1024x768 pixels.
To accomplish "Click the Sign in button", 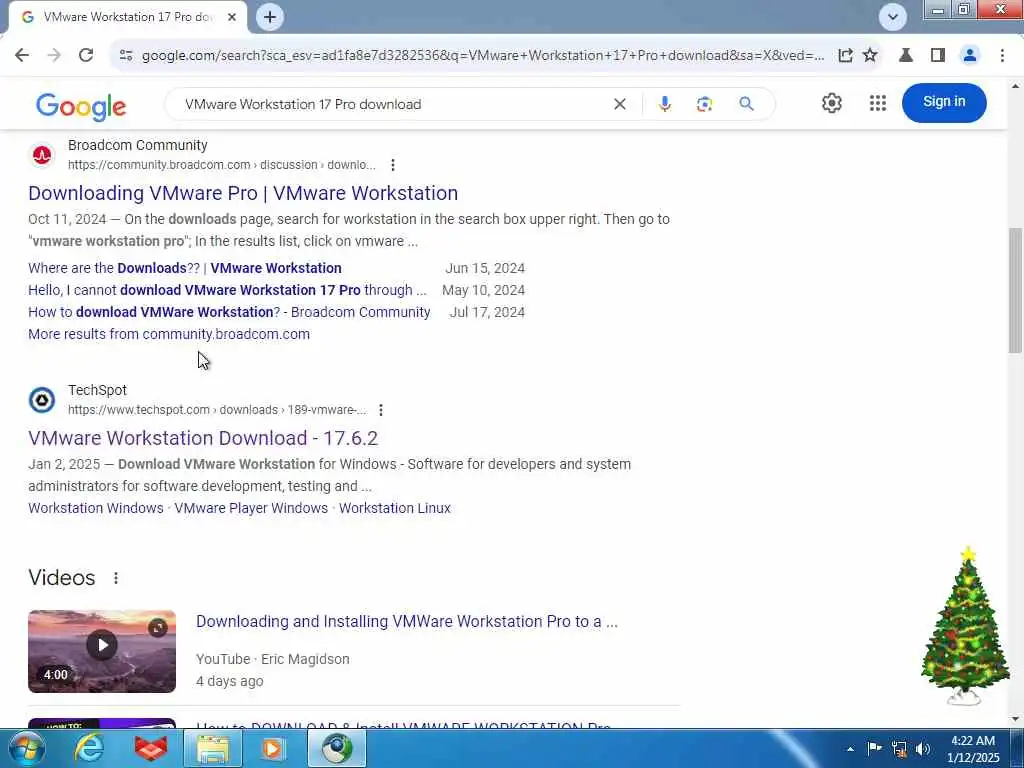I will pyautogui.click(x=944, y=103).
